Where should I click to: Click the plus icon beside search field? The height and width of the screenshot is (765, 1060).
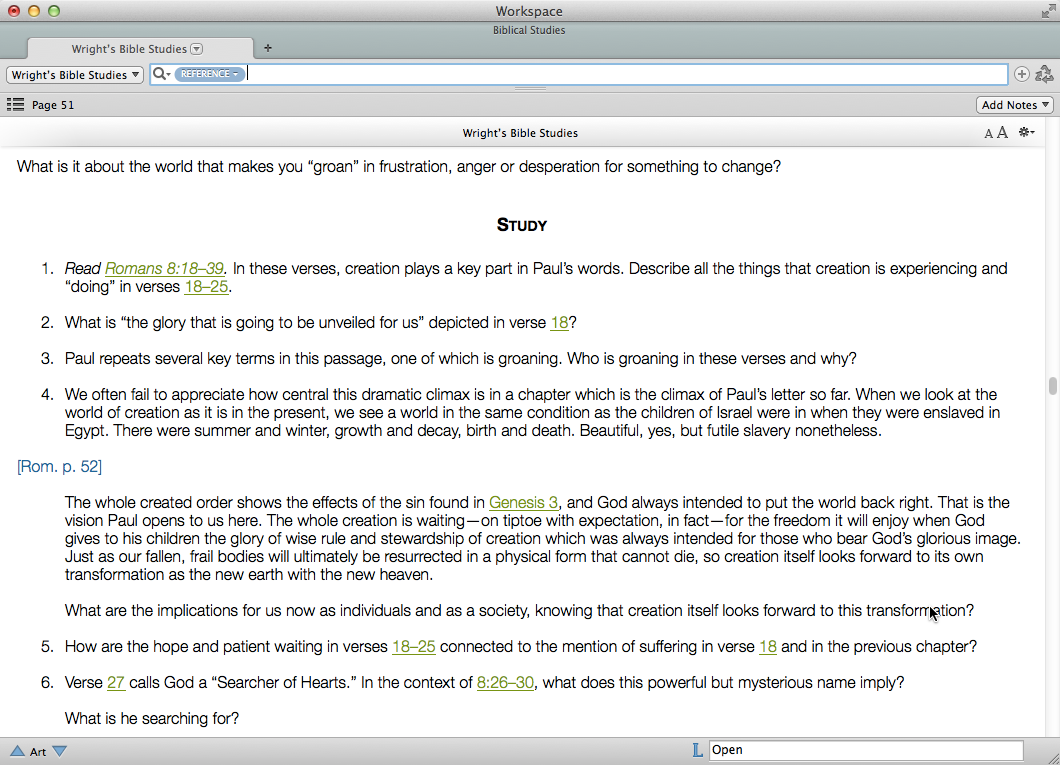click(1021, 74)
